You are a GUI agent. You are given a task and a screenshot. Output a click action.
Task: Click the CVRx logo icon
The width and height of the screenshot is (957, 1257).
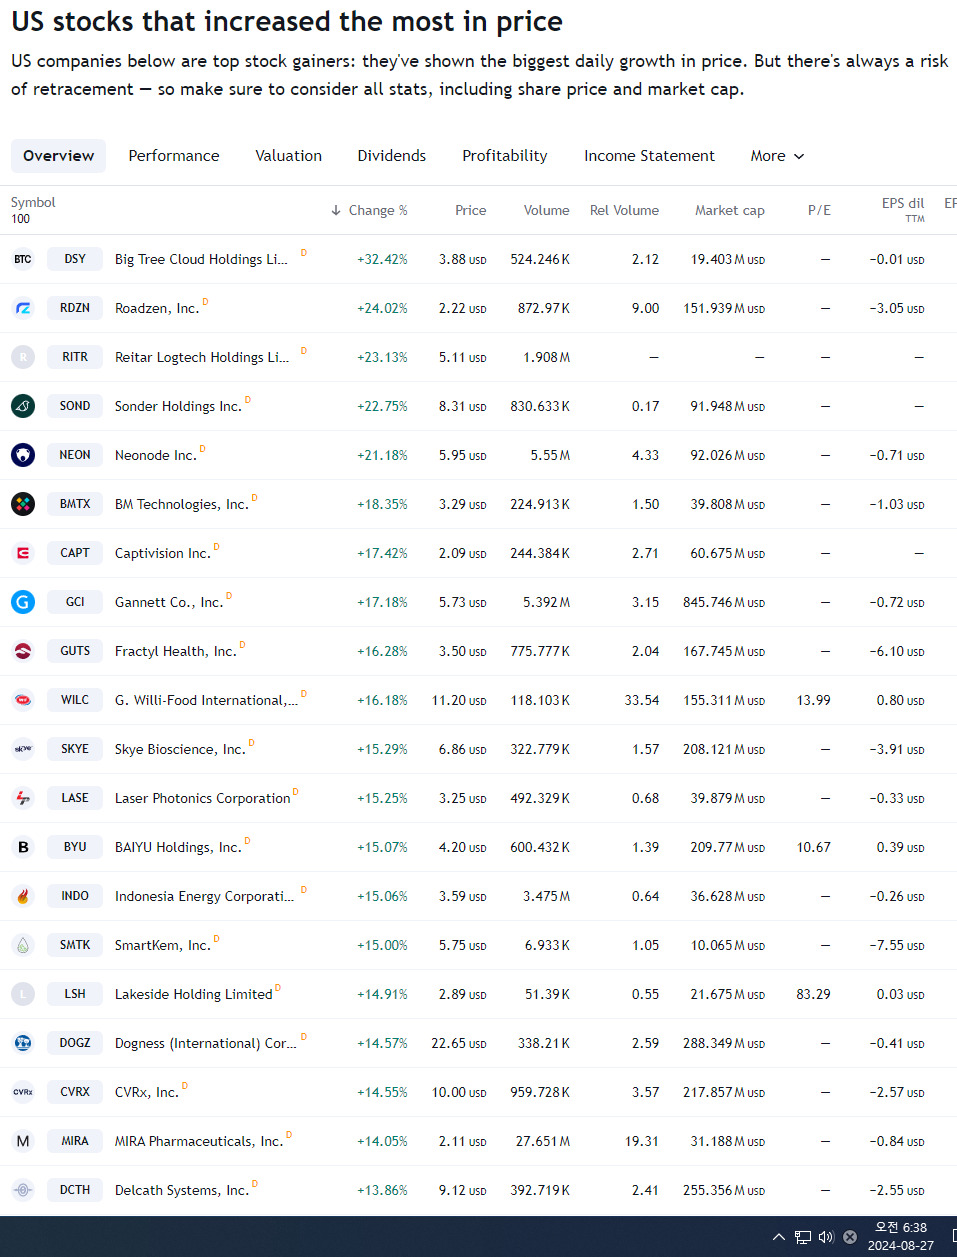23,1092
